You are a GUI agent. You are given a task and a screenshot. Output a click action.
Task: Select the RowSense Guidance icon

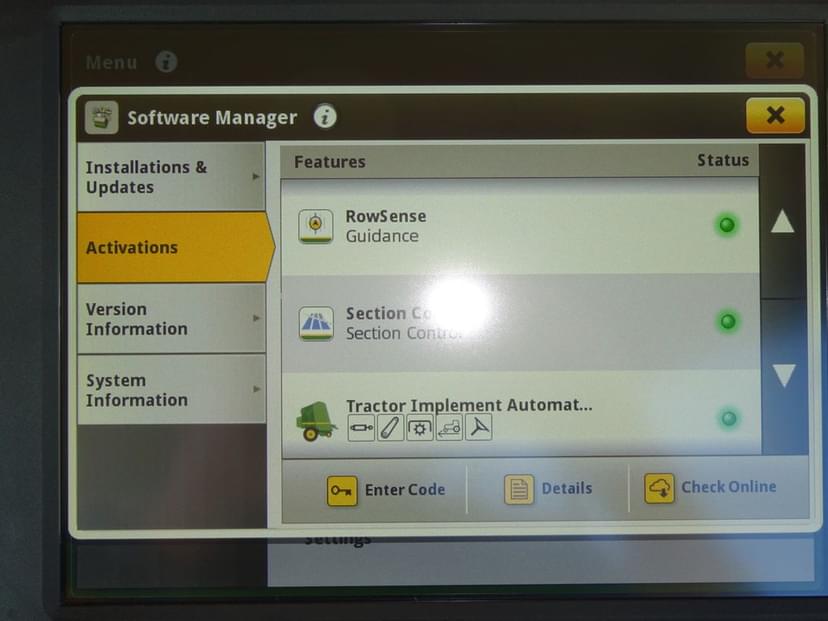315,226
